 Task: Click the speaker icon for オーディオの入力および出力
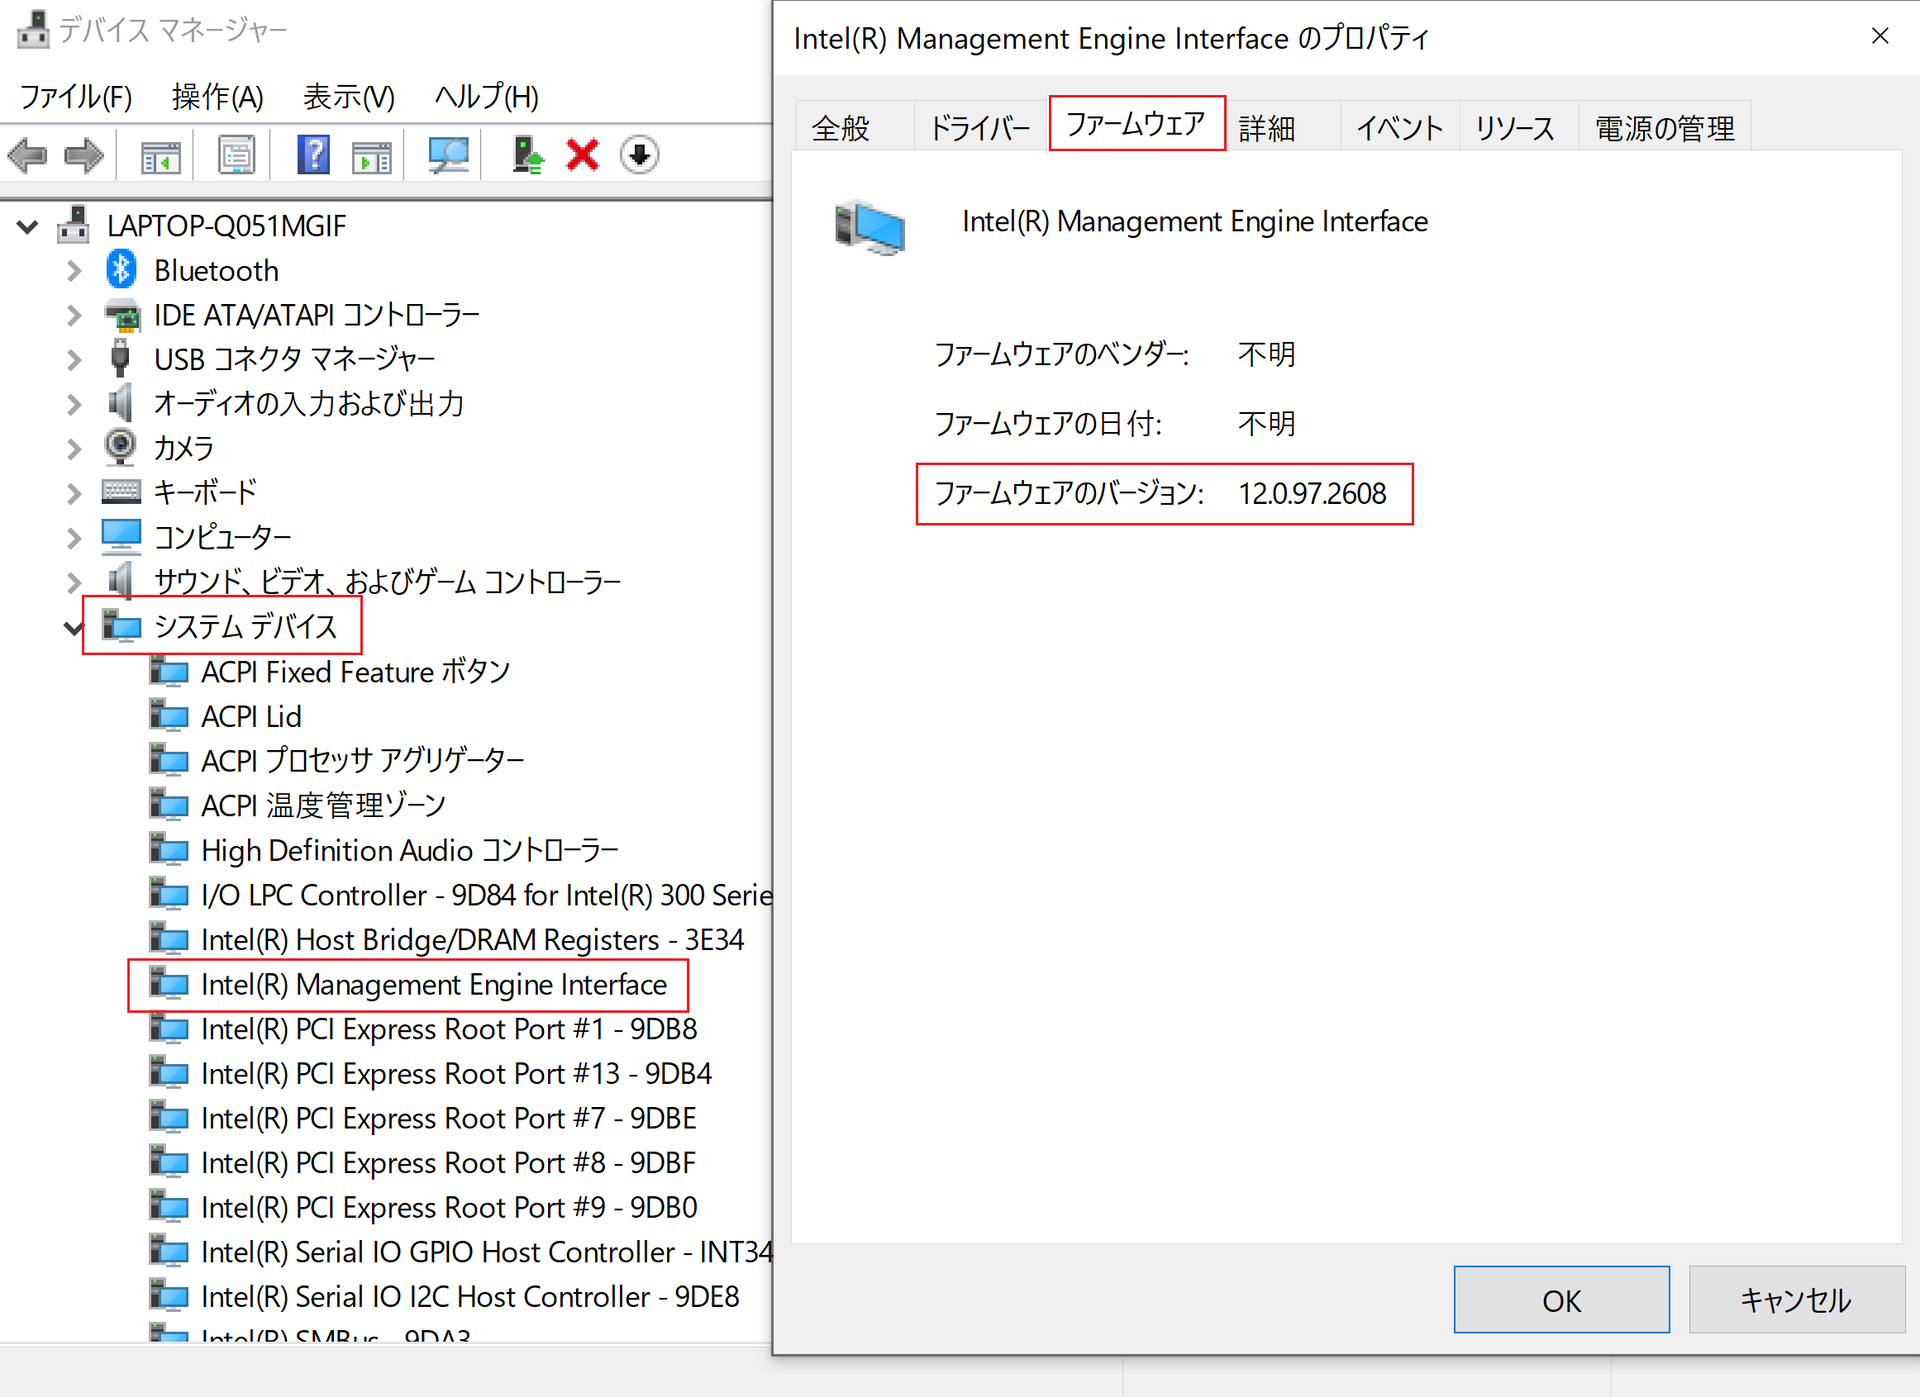tap(120, 403)
